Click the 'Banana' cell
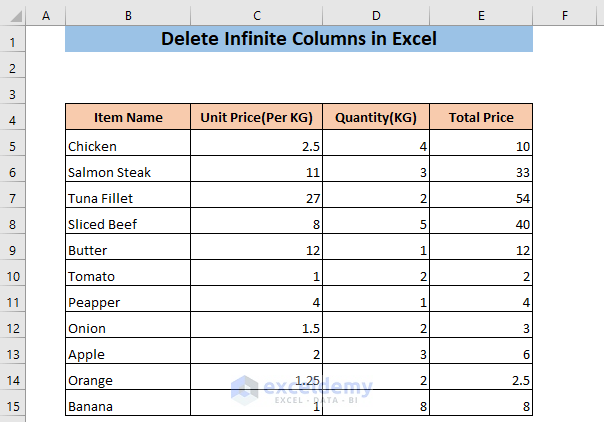The width and height of the screenshot is (604, 422). pyautogui.click(x=128, y=406)
